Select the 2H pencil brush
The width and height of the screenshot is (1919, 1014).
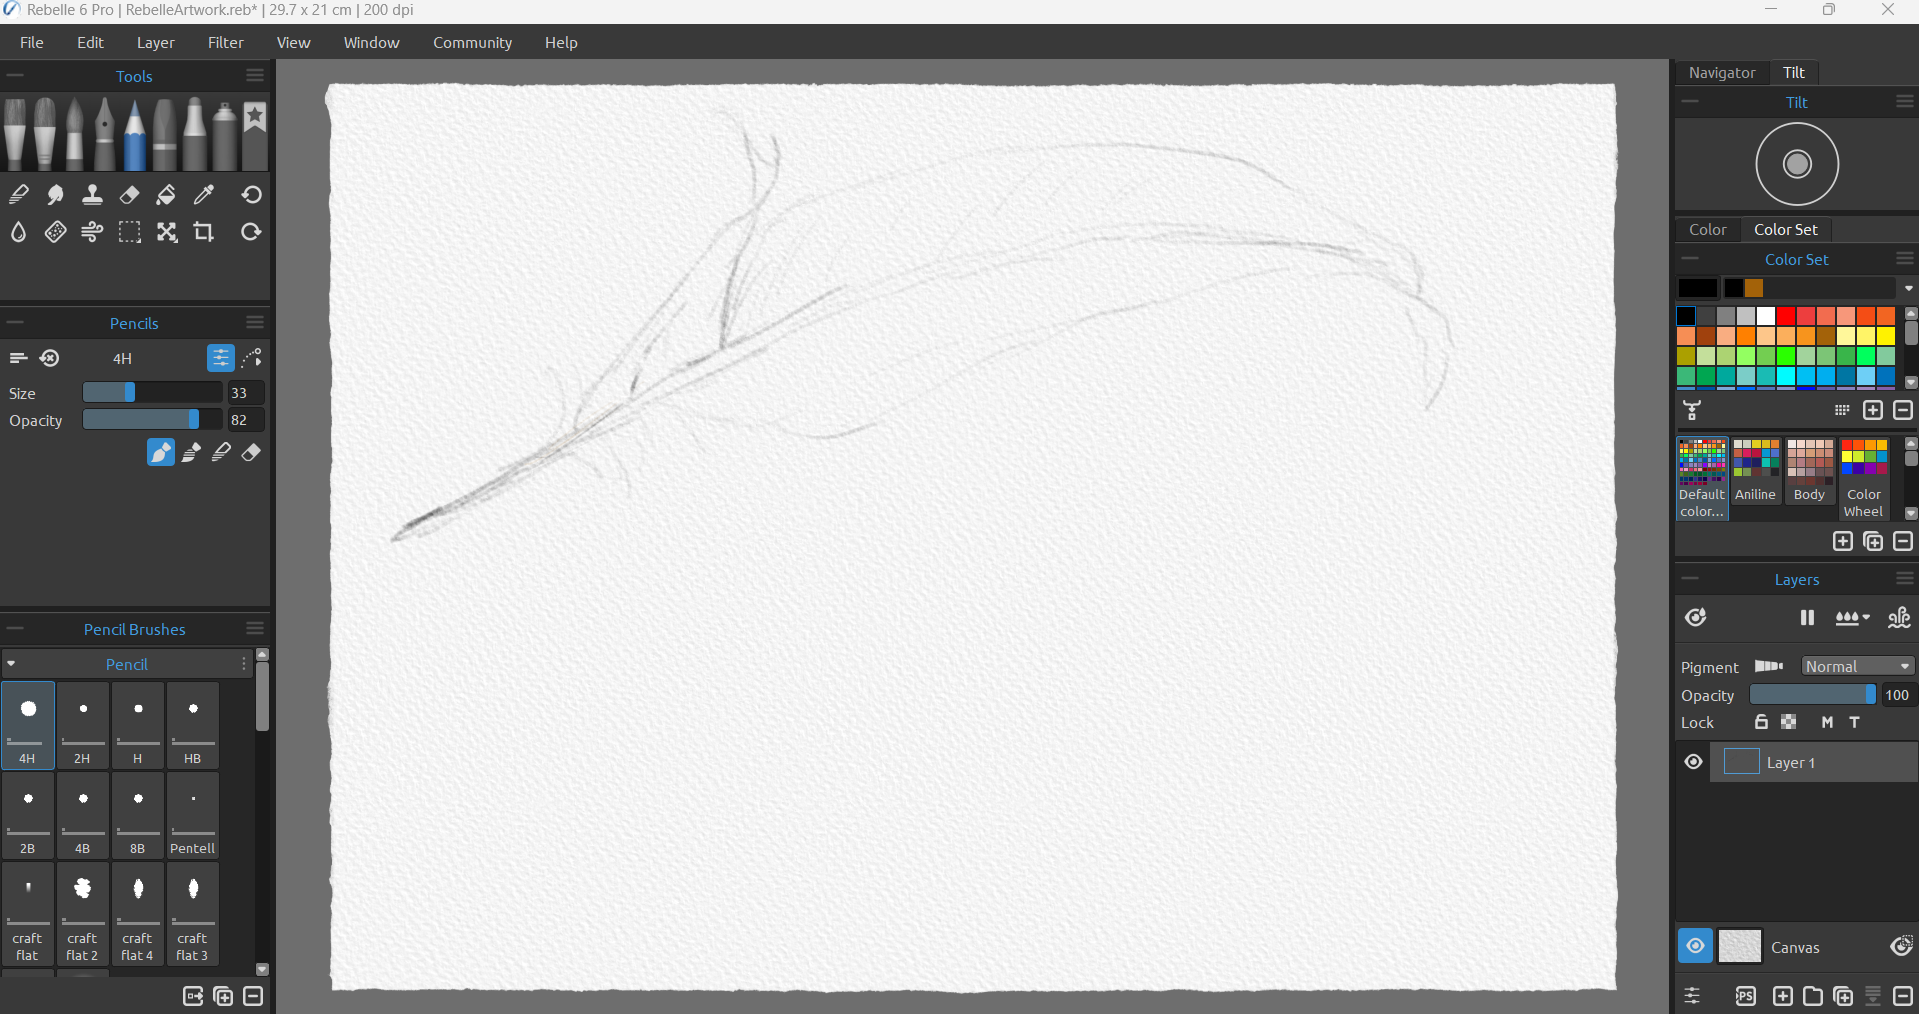click(83, 725)
